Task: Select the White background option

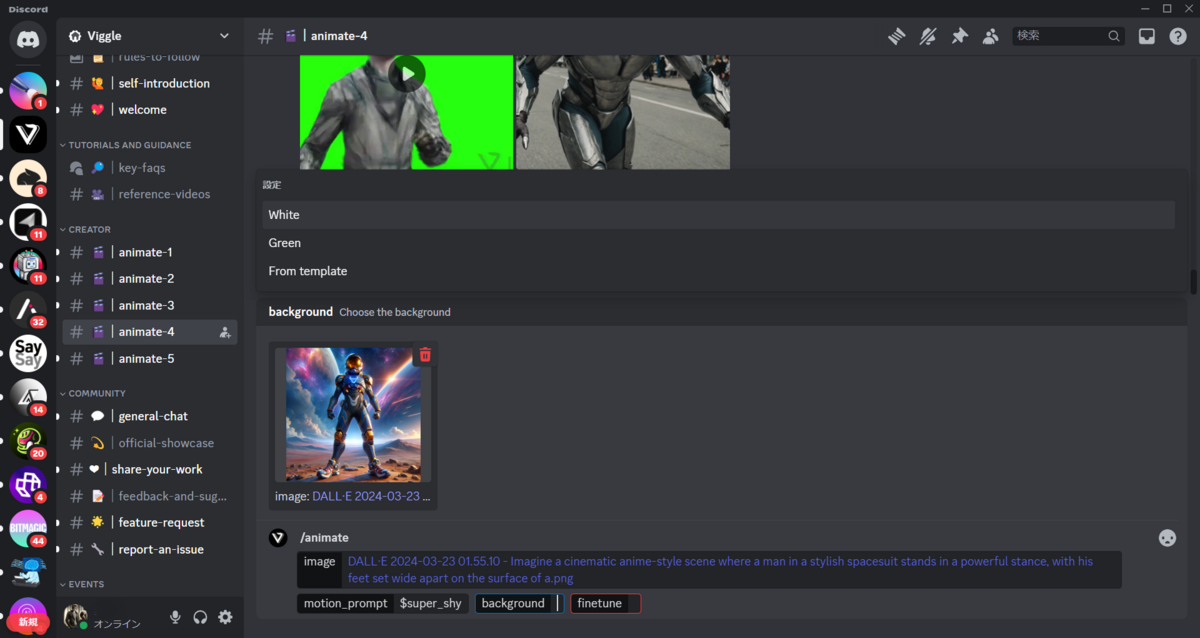Action: tap(719, 215)
